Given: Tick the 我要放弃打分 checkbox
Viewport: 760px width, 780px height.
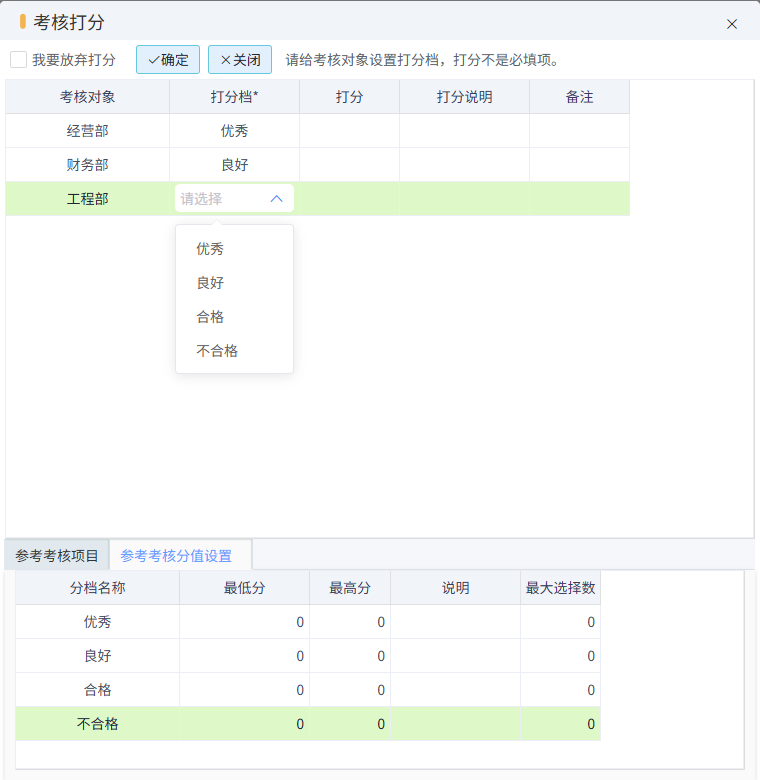Looking at the screenshot, I should pos(18,60).
